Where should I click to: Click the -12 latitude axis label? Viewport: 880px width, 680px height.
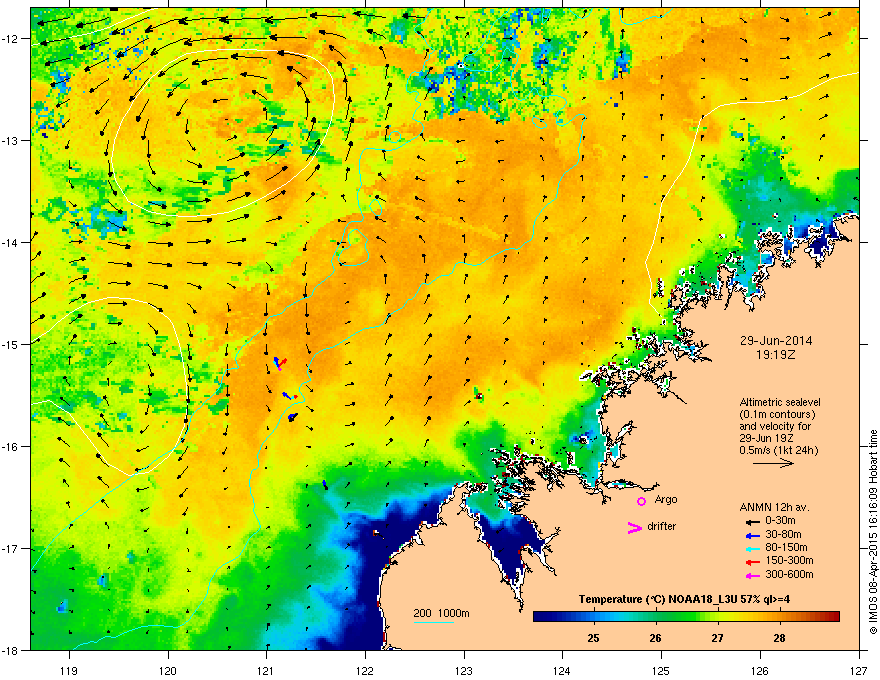pos(11,39)
